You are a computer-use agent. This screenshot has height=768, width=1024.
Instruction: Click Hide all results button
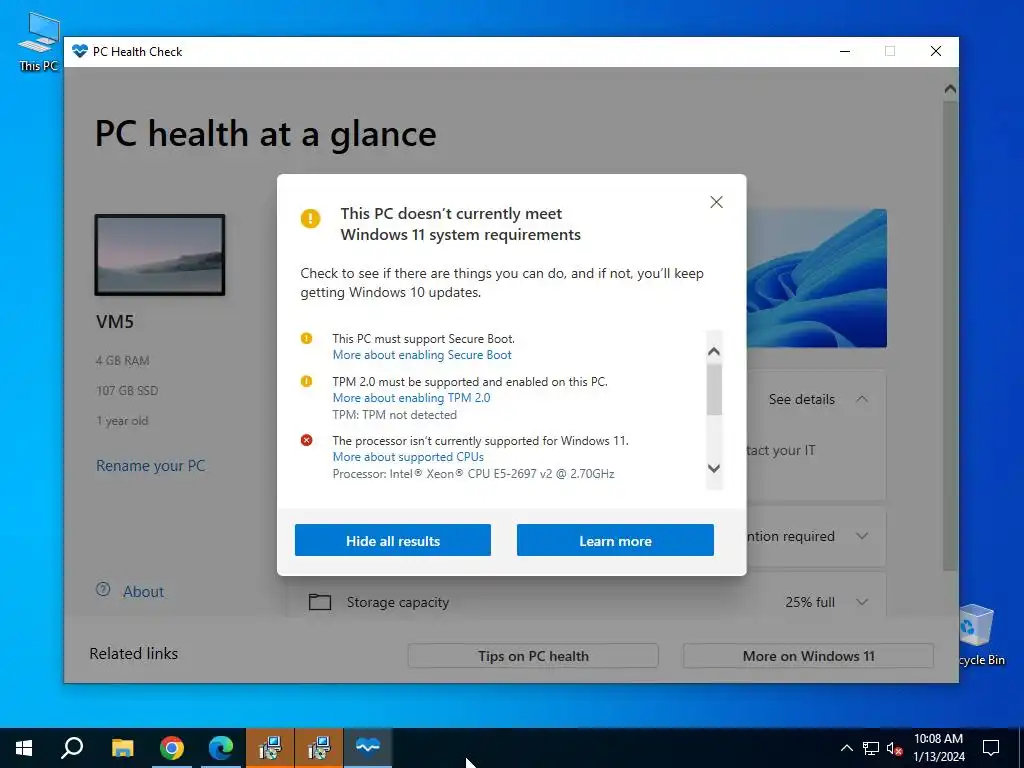click(392, 540)
